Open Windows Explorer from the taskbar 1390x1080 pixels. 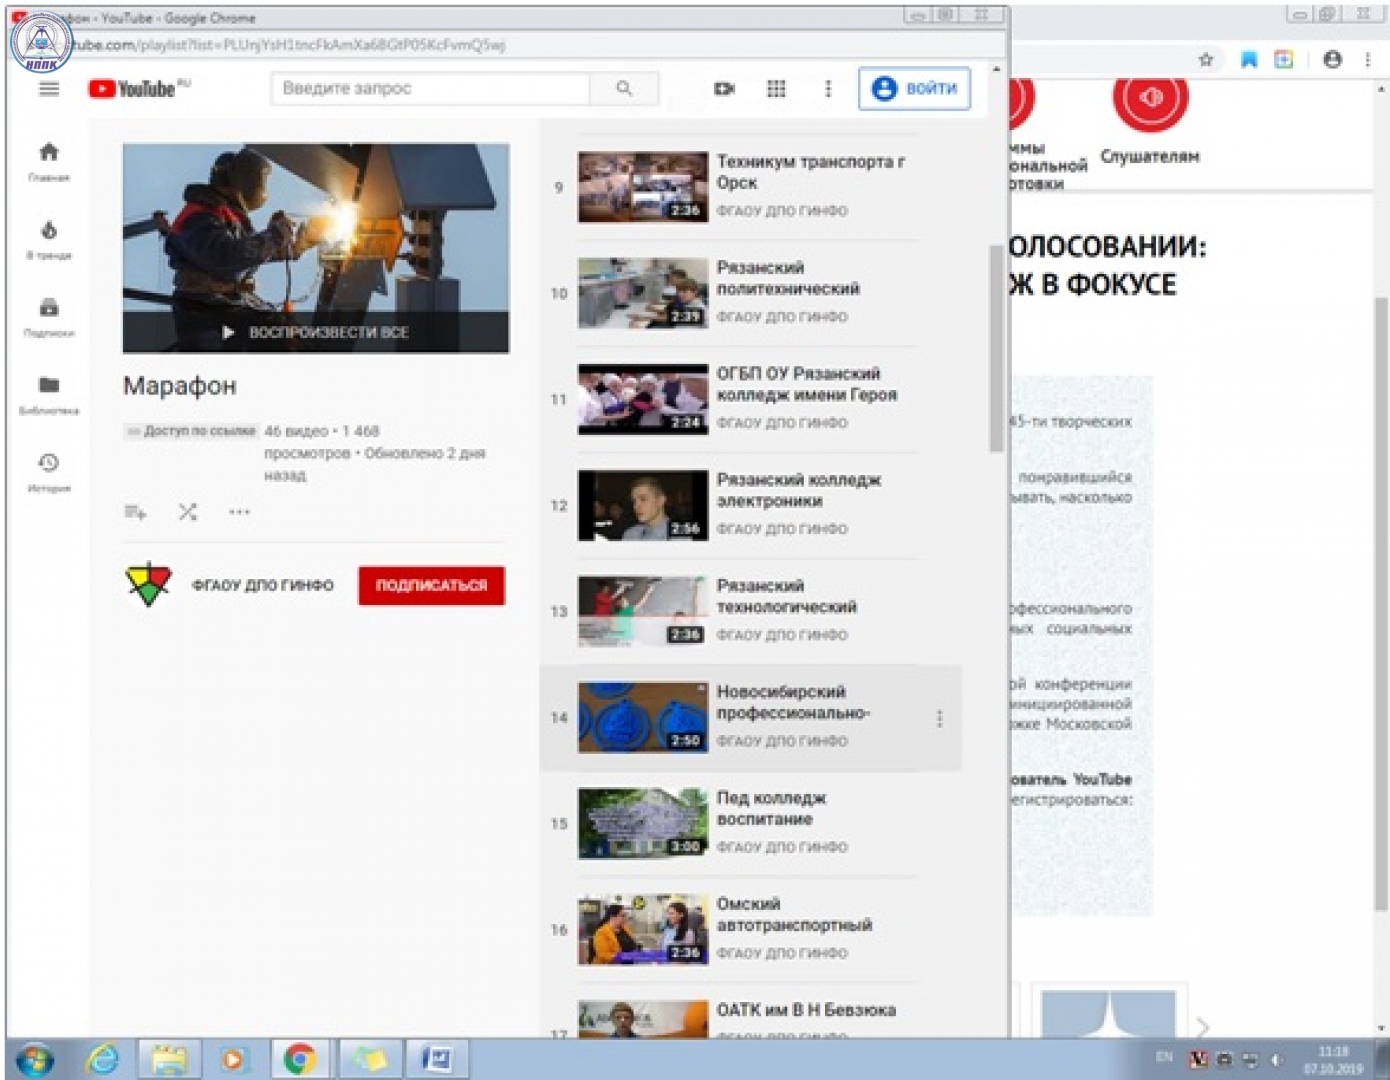[x=169, y=1058]
